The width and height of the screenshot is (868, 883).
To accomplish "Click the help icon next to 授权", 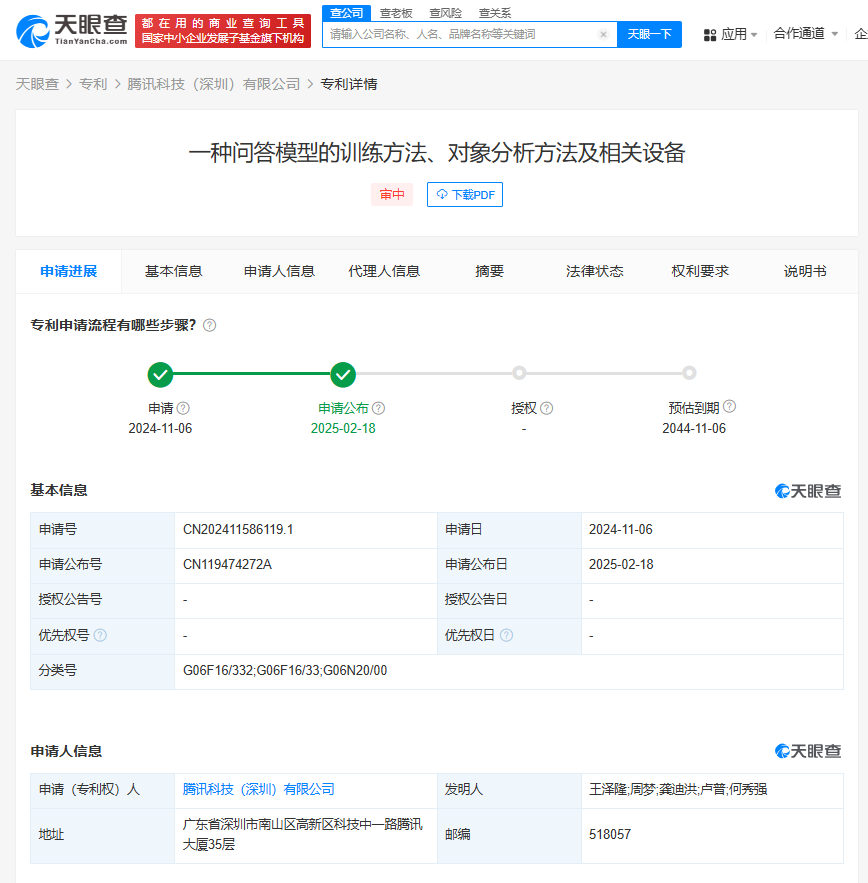I will coord(547,408).
